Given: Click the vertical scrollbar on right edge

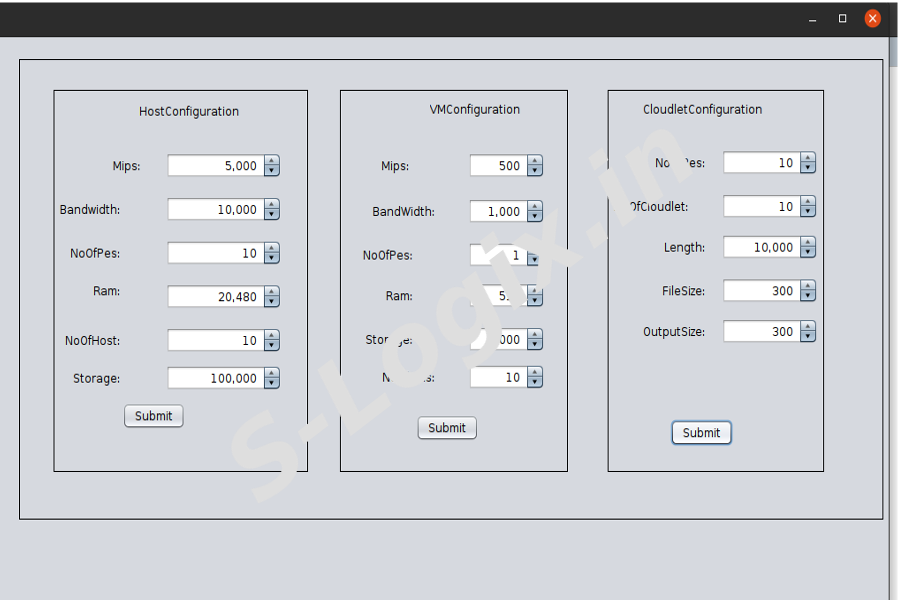Looking at the screenshot, I should pyautogui.click(x=893, y=300).
